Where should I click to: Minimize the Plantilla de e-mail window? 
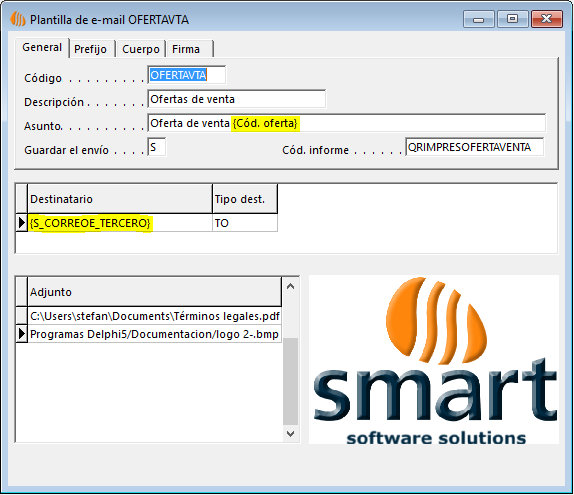tap(478, 19)
